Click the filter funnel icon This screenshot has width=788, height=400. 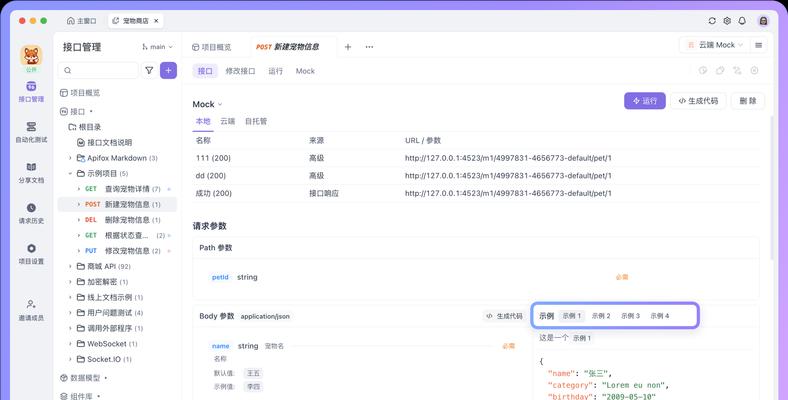pyautogui.click(x=149, y=70)
